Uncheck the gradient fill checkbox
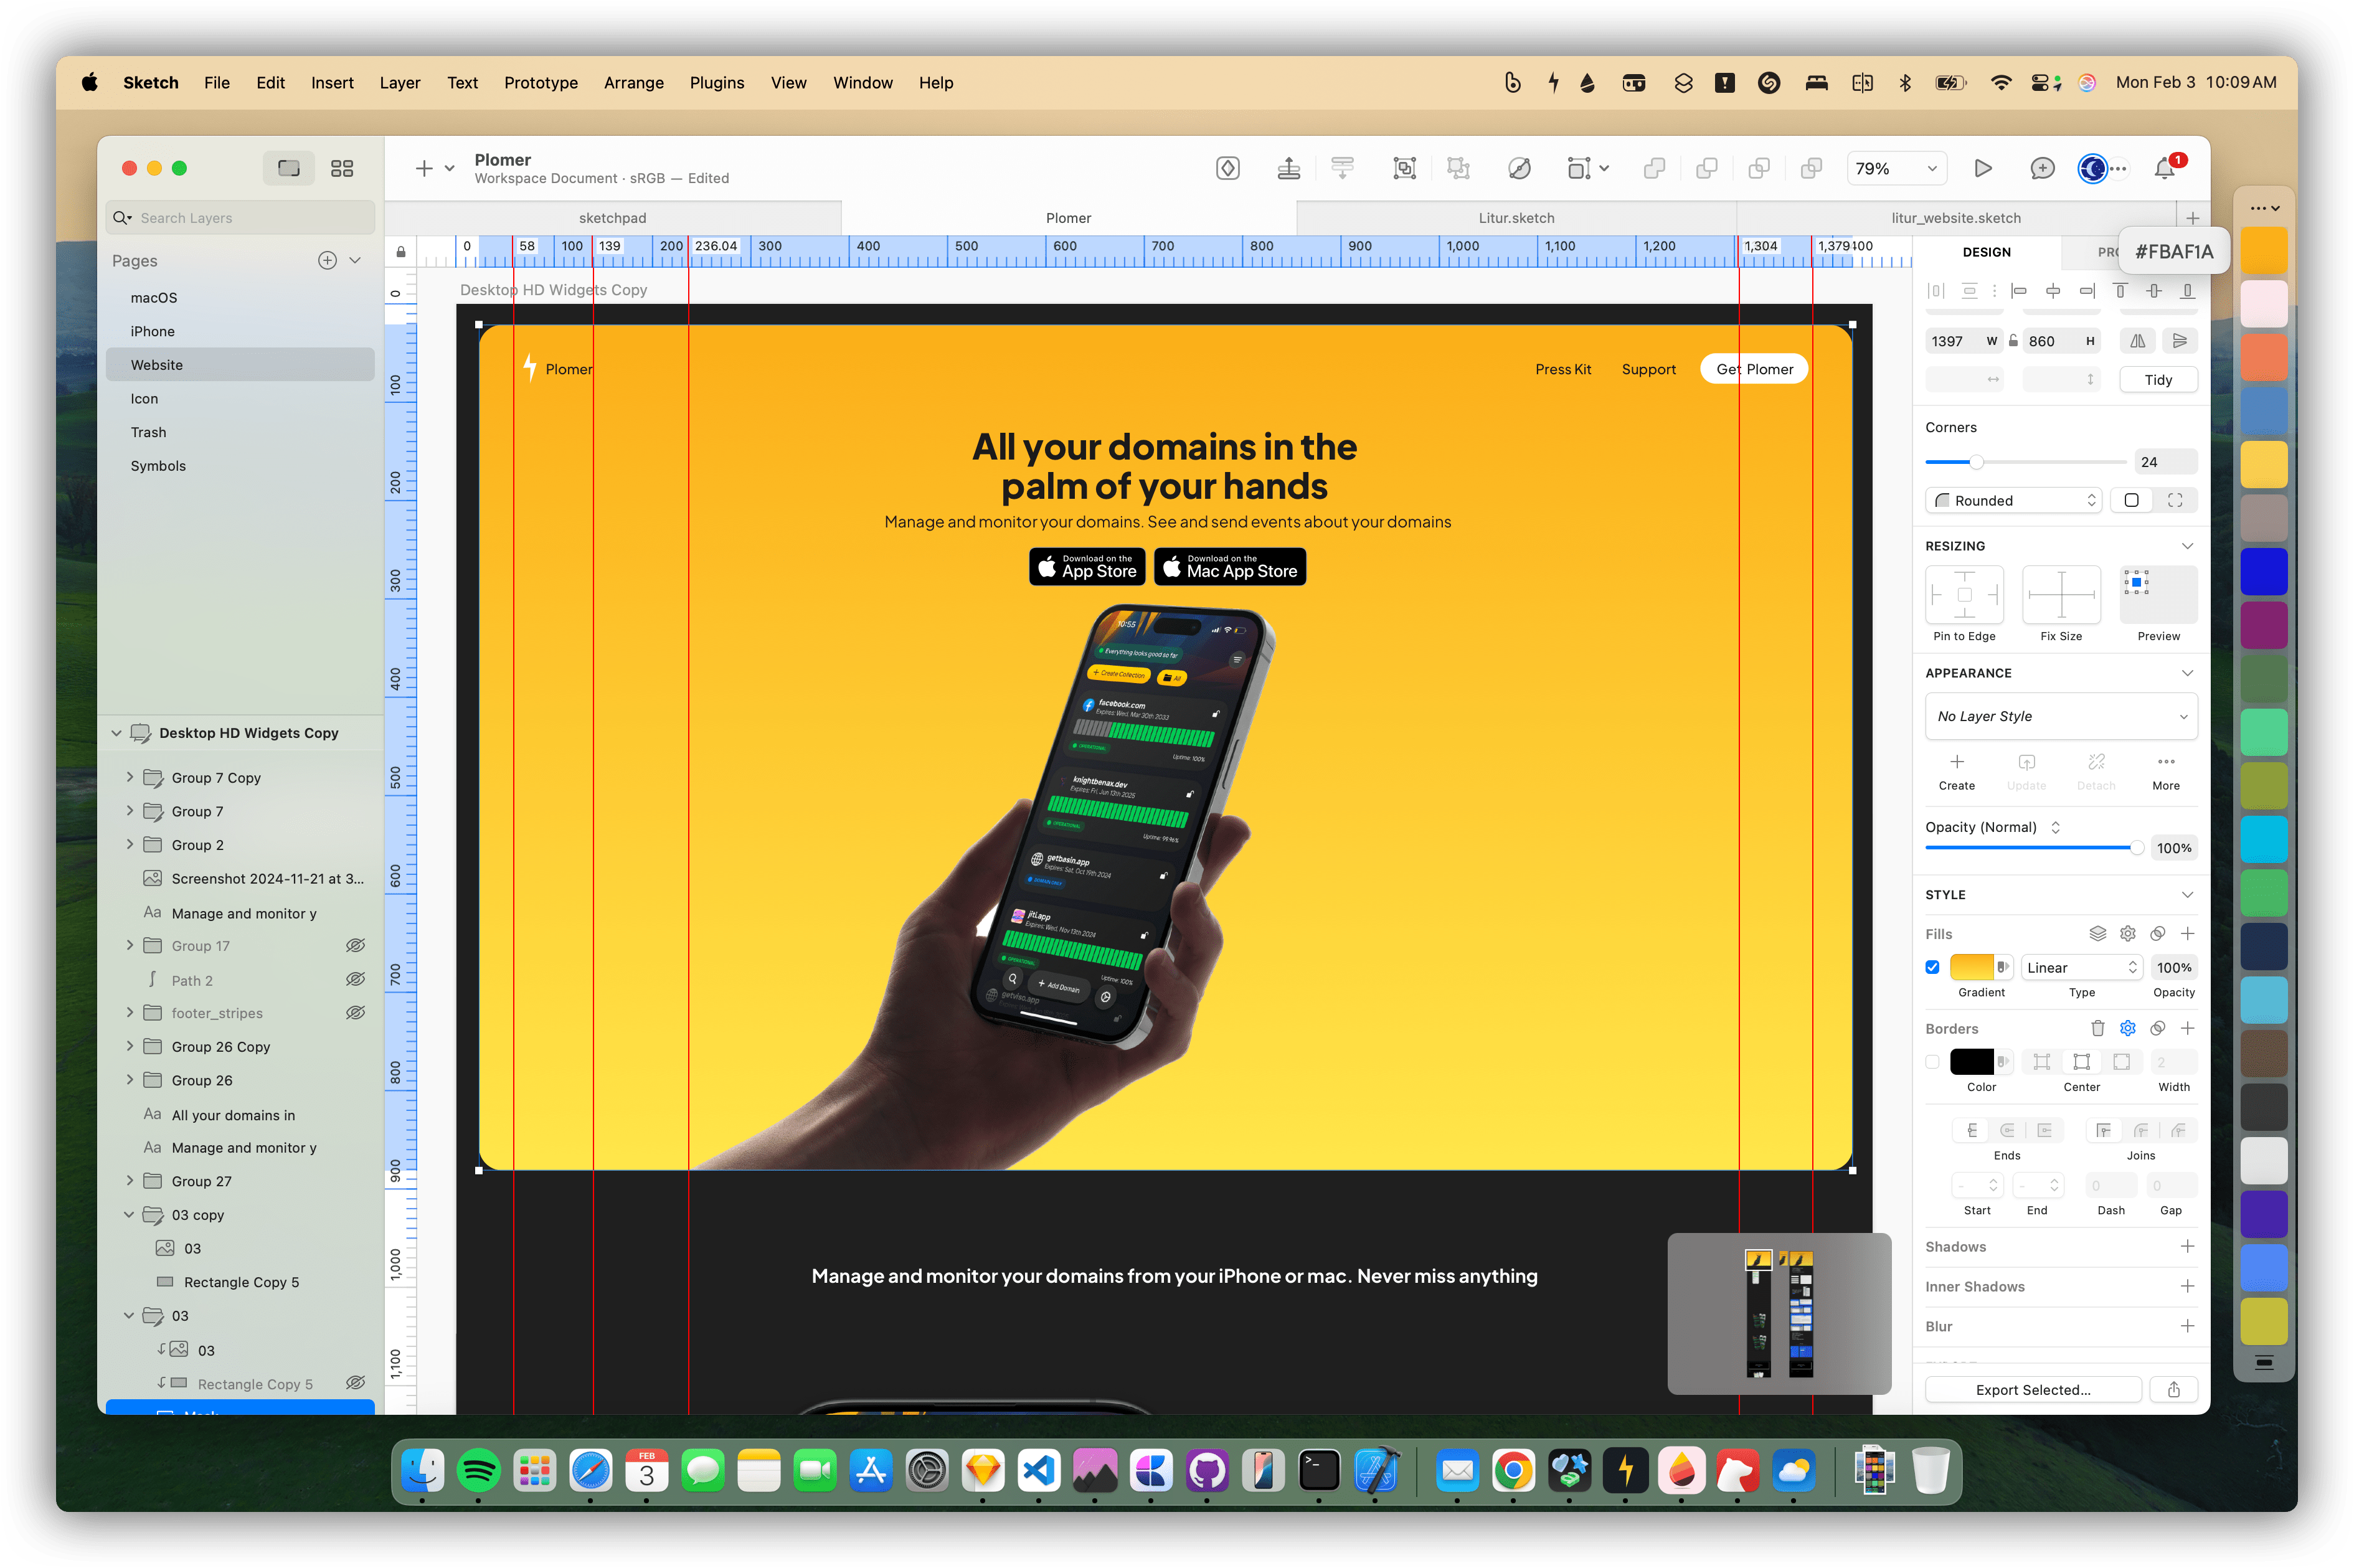The height and width of the screenshot is (1568, 2354). (1932, 967)
